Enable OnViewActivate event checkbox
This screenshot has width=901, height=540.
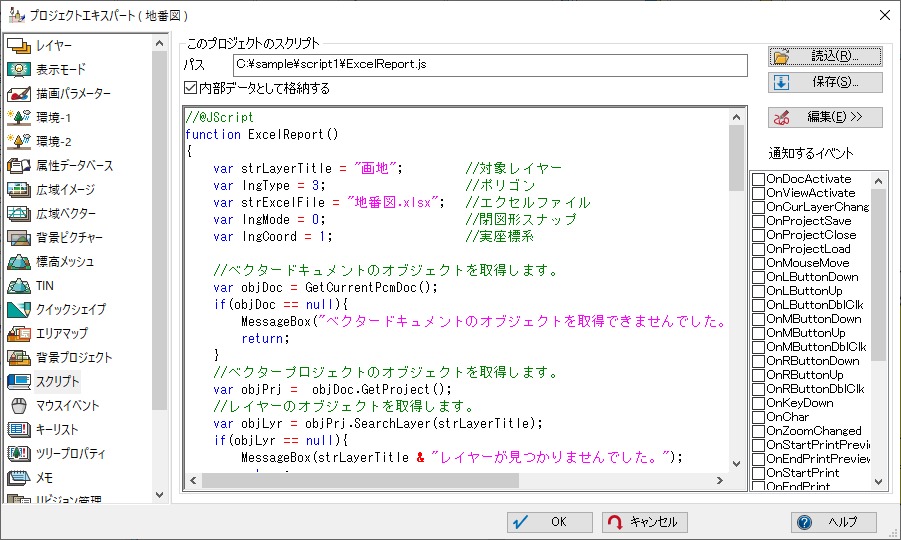[x=758, y=193]
